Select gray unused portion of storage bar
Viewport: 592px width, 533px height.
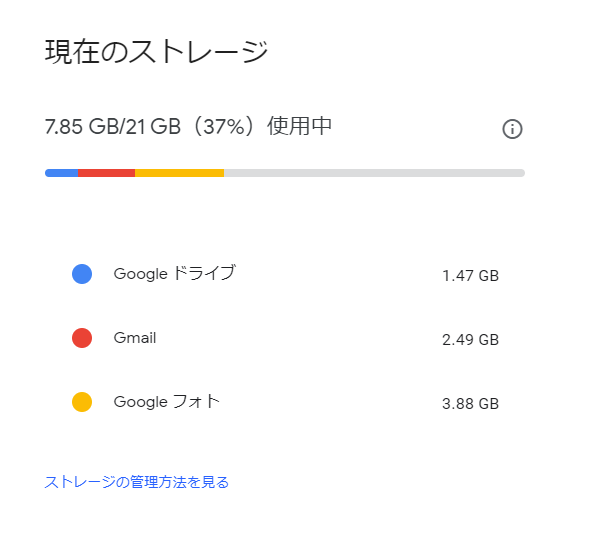[x=375, y=173]
